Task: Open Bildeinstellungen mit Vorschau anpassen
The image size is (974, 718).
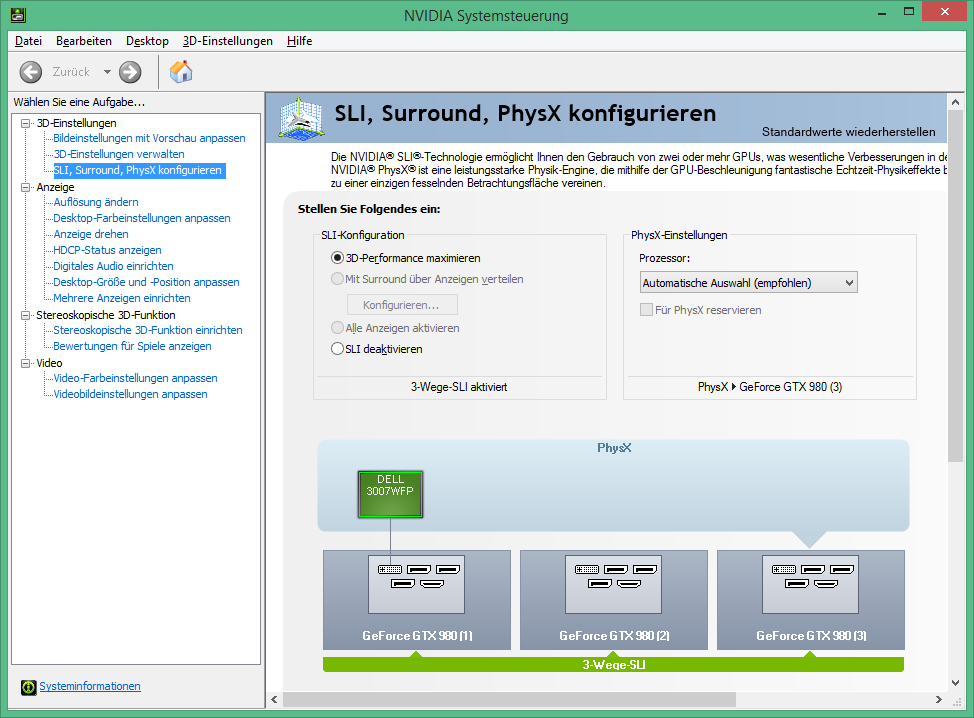Action: (x=149, y=138)
